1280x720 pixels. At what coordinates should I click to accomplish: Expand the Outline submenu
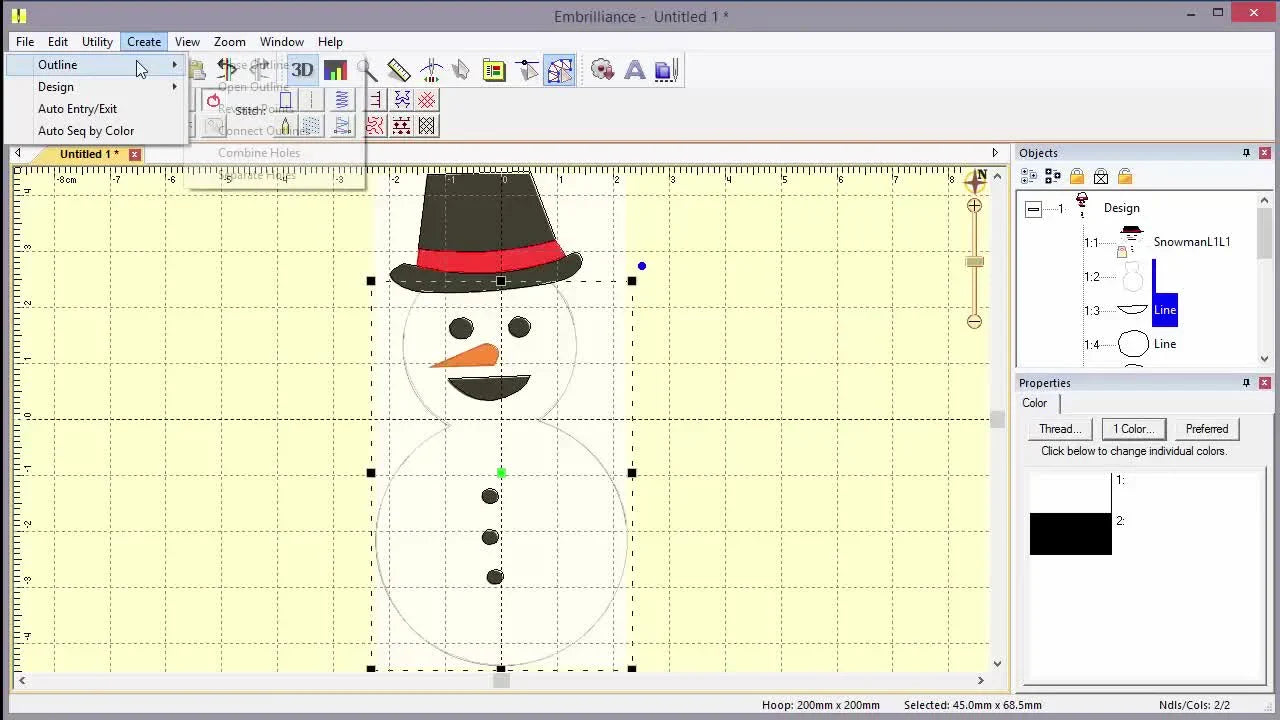[57, 64]
